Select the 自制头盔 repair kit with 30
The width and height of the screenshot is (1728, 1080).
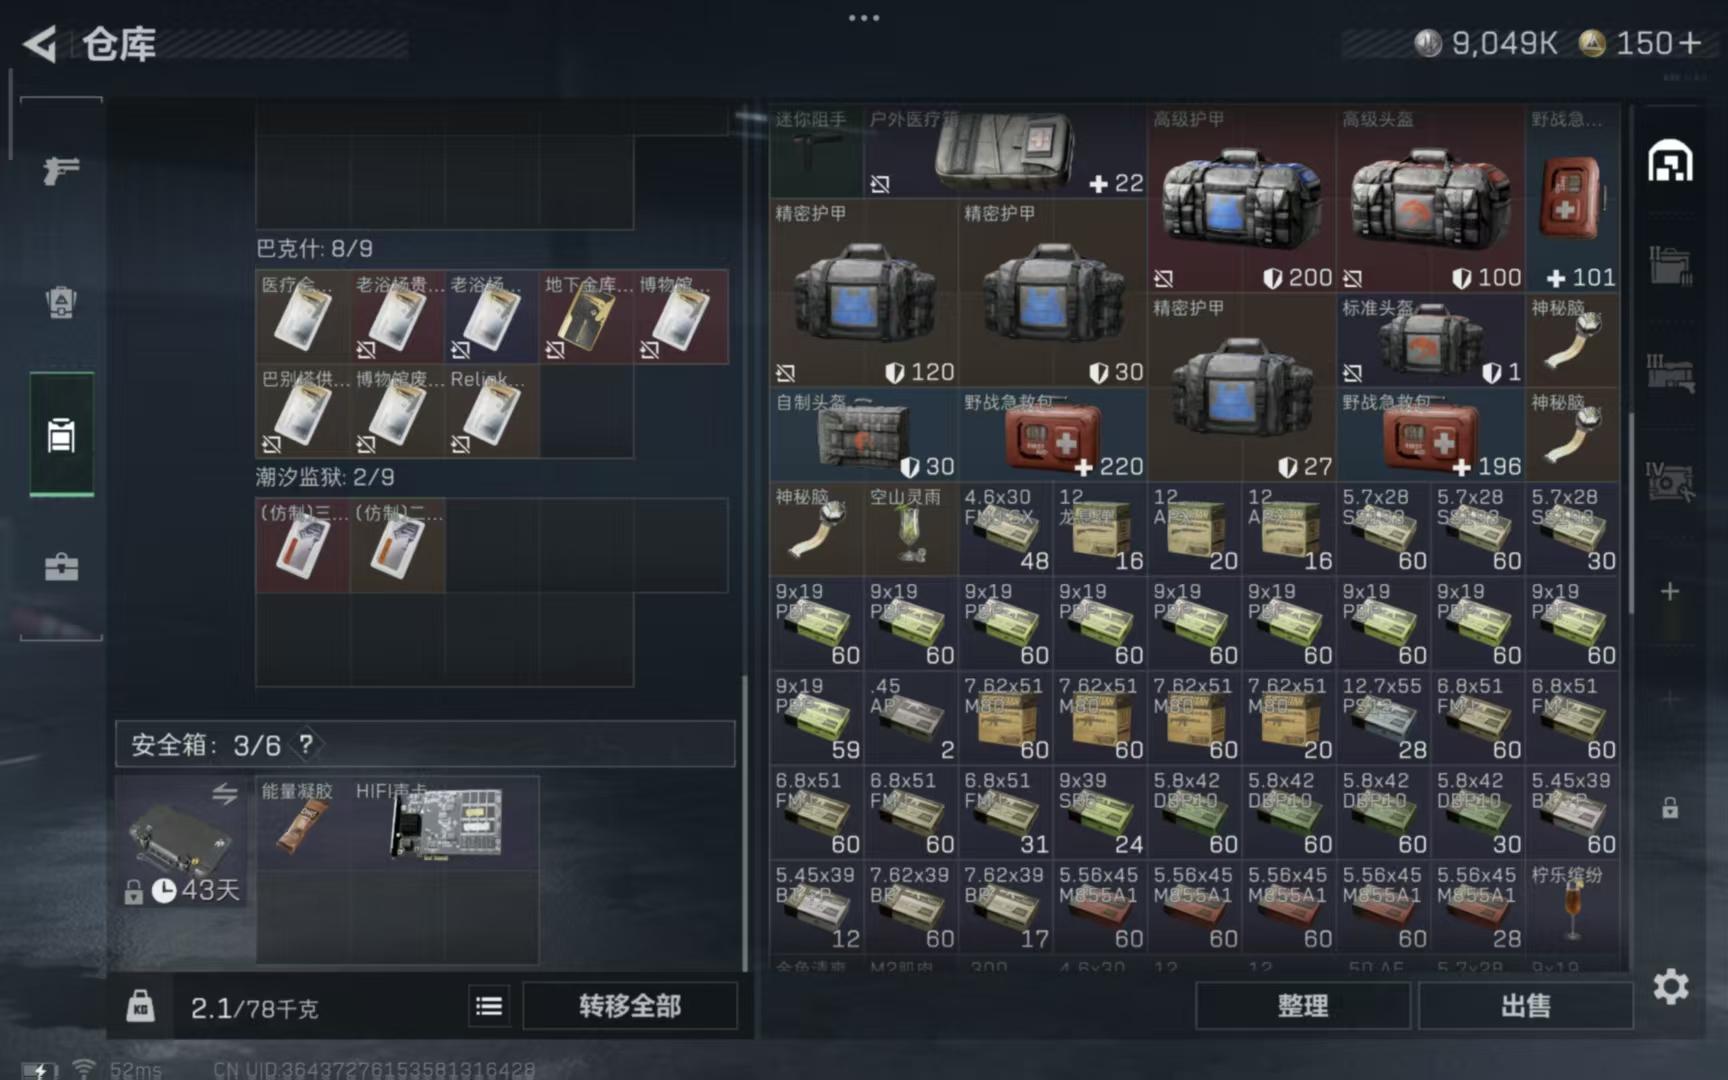(864, 434)
